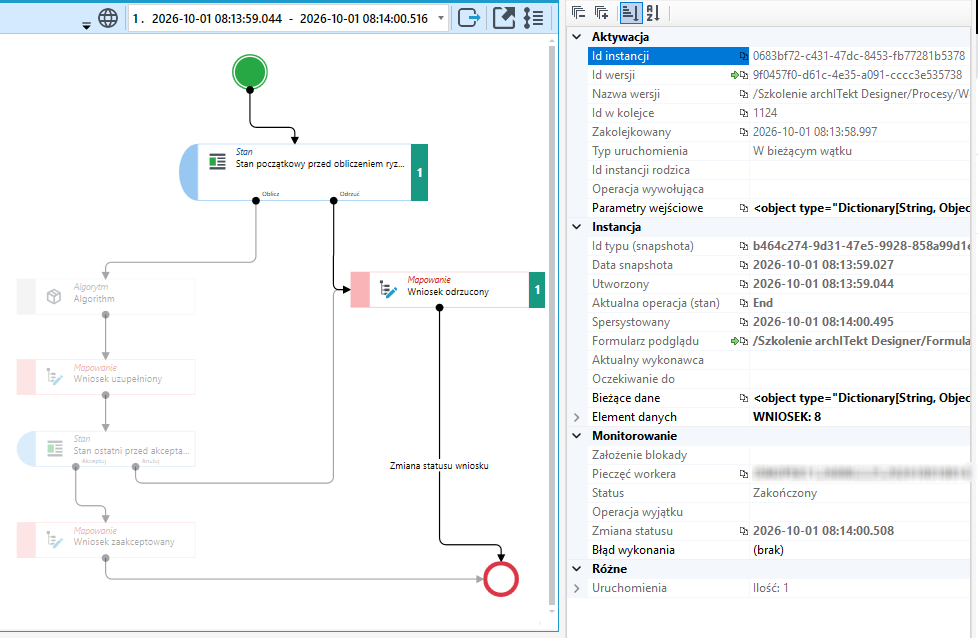Click the list-tree icon in the toolbar

(x=533, y=18)
